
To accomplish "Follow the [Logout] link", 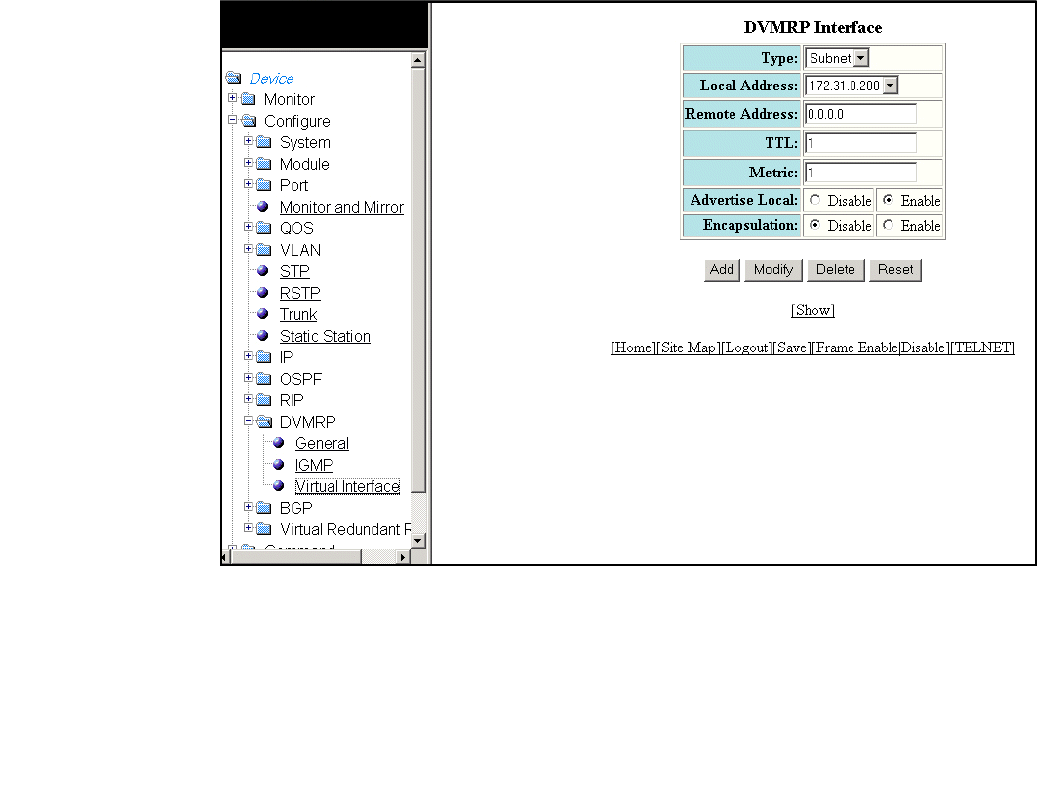I will tap(746, 348).
